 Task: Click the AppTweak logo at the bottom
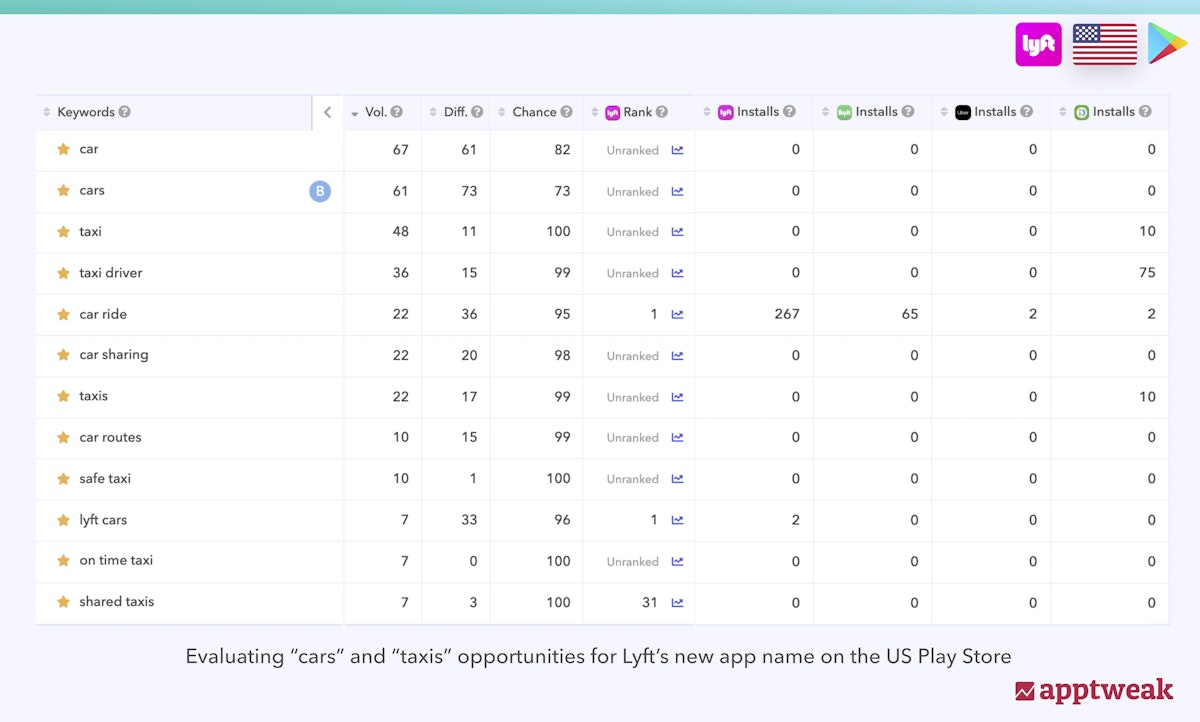click(1093, 690)
